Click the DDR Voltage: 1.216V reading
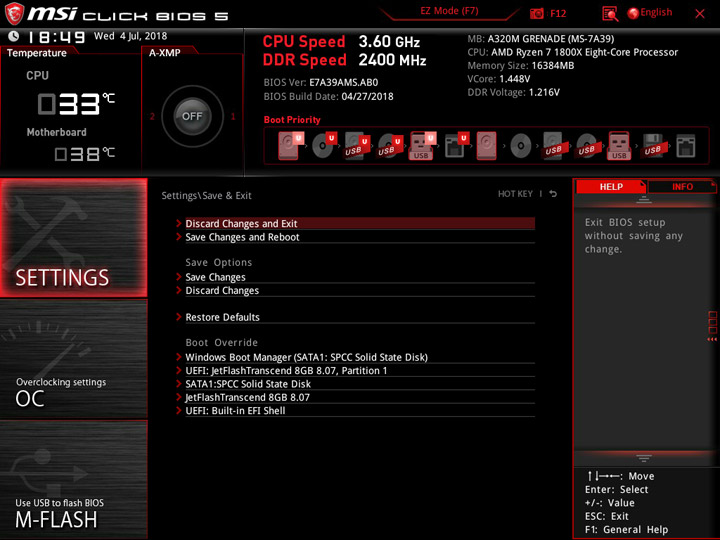The height and width of the screenshot is (540, 720). point(513,92)
